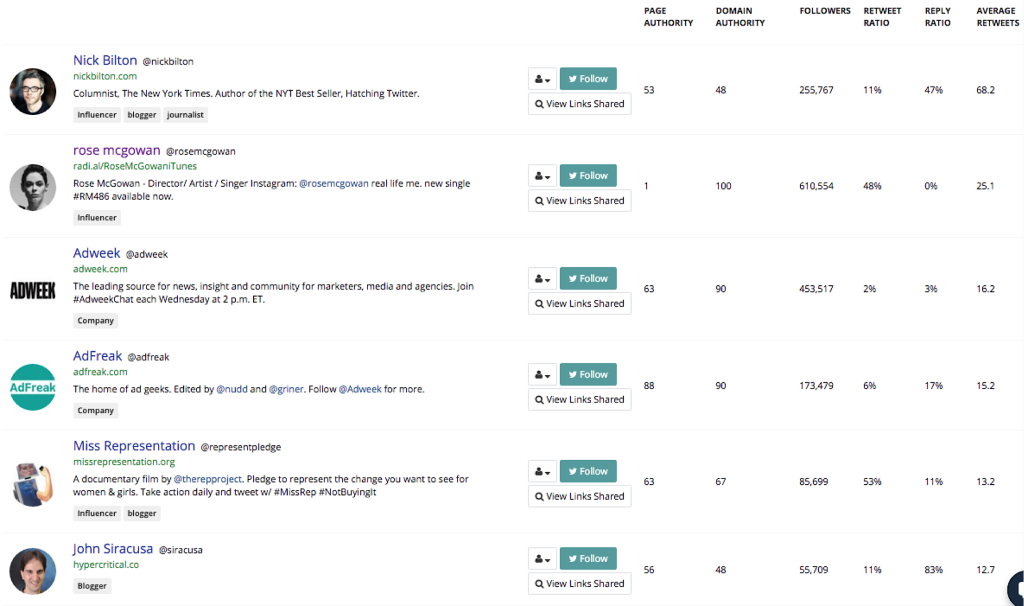Click the person icon beside rose mcgowan's Follow button
This screenshot has width=1024, height=606.
[x=541, y=175]
